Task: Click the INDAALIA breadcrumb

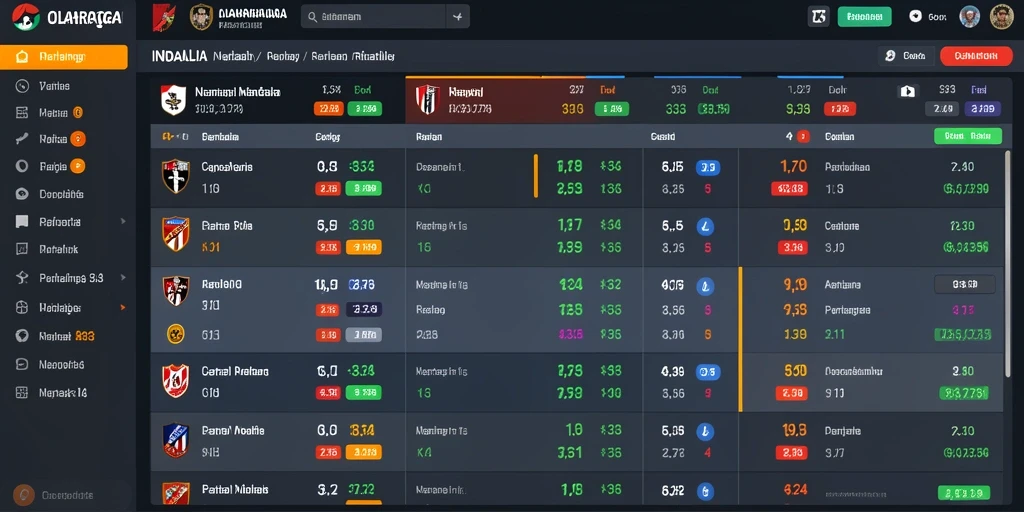Action: 180,57
